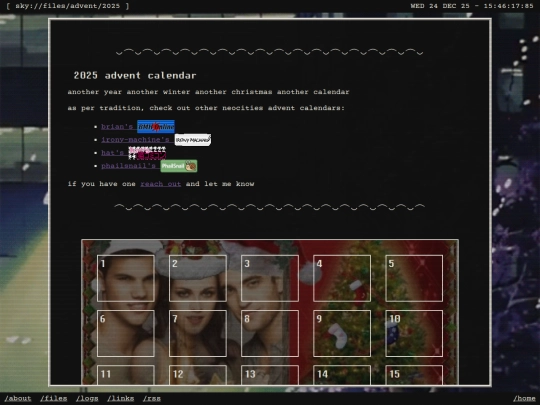Open advent calendar door 5

coord(414,278)
